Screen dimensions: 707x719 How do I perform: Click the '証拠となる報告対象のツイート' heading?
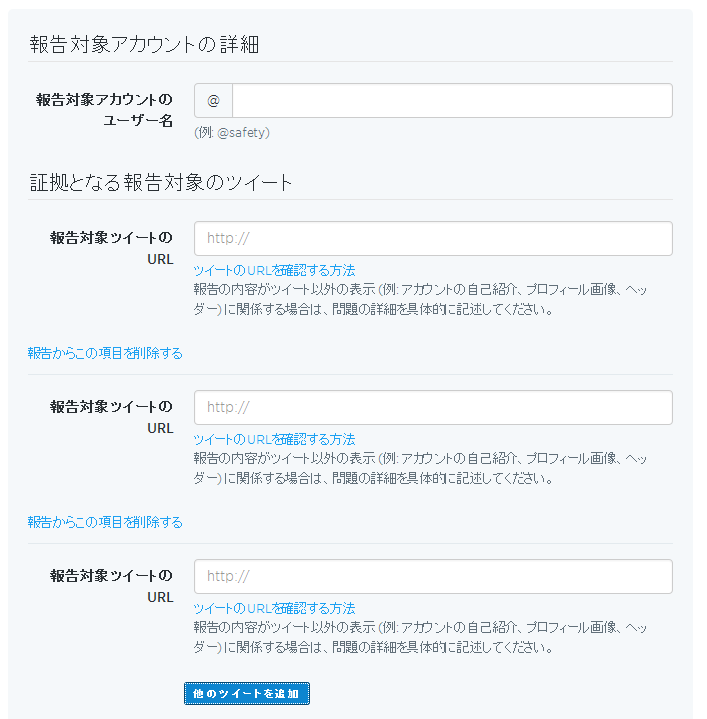click(x=160, y=182)
